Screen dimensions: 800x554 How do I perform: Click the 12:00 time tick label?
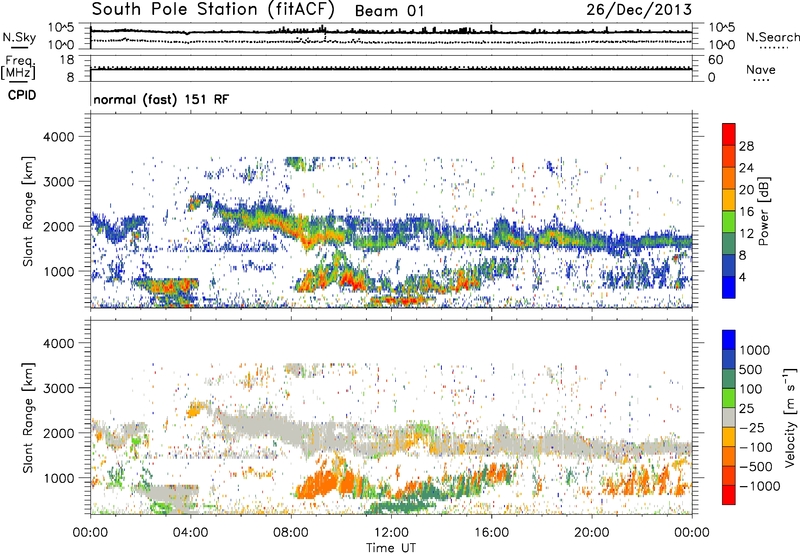(x=391, y=533)
